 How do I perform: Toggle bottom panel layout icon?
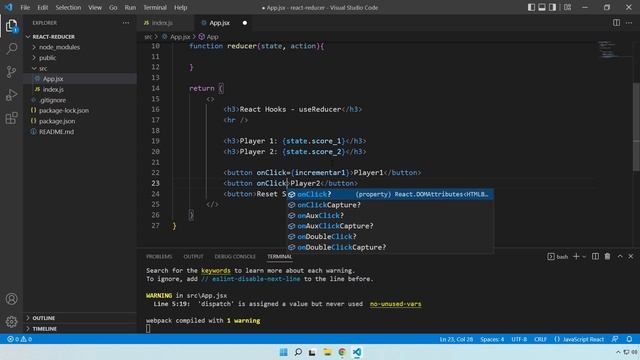(542, 7)
